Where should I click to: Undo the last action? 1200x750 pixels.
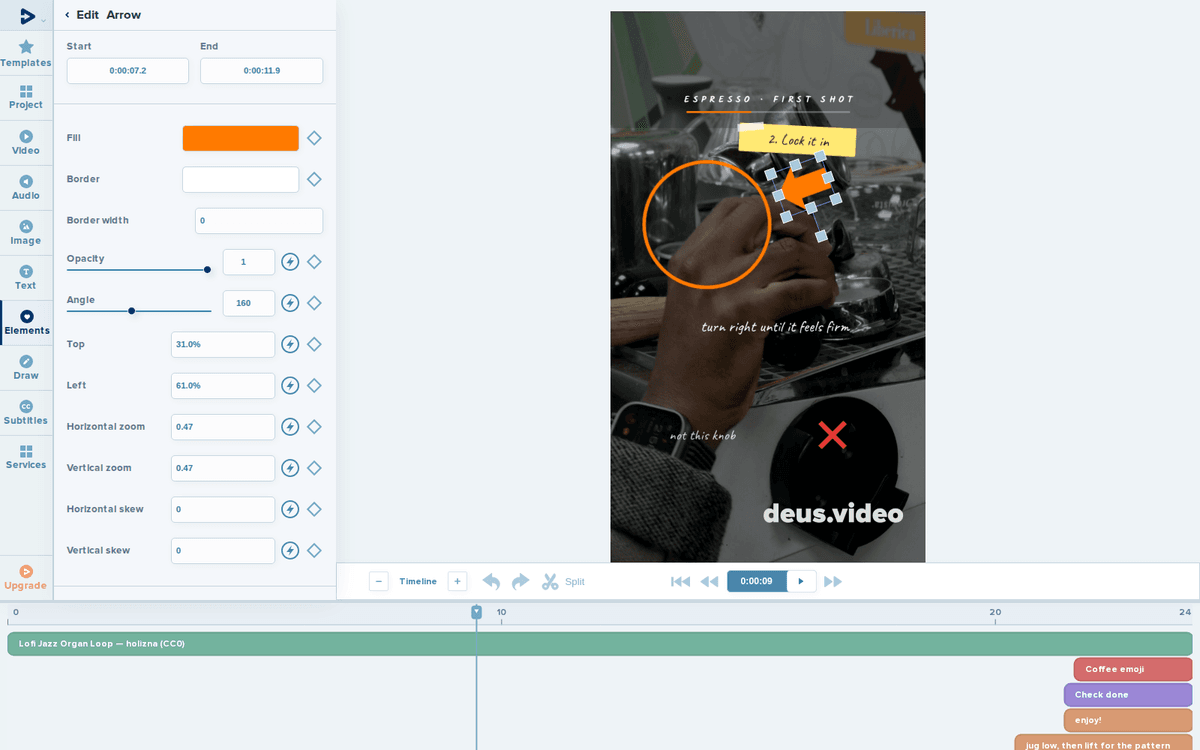[x=491, y=581]
